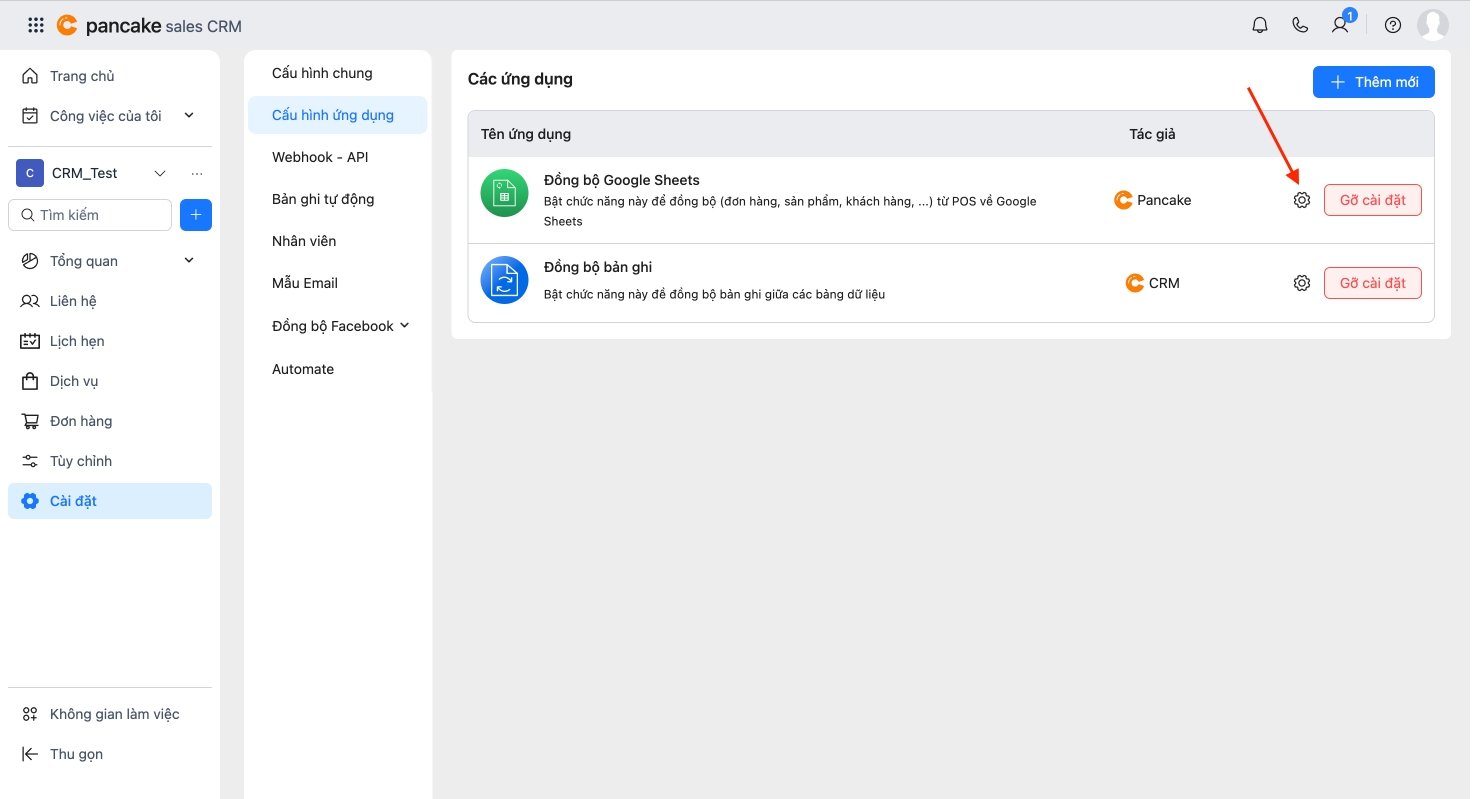This screenshot has width=1472, height=799.
Task: Open the Cấu hình chung tab
Action: tap(322, 73)
